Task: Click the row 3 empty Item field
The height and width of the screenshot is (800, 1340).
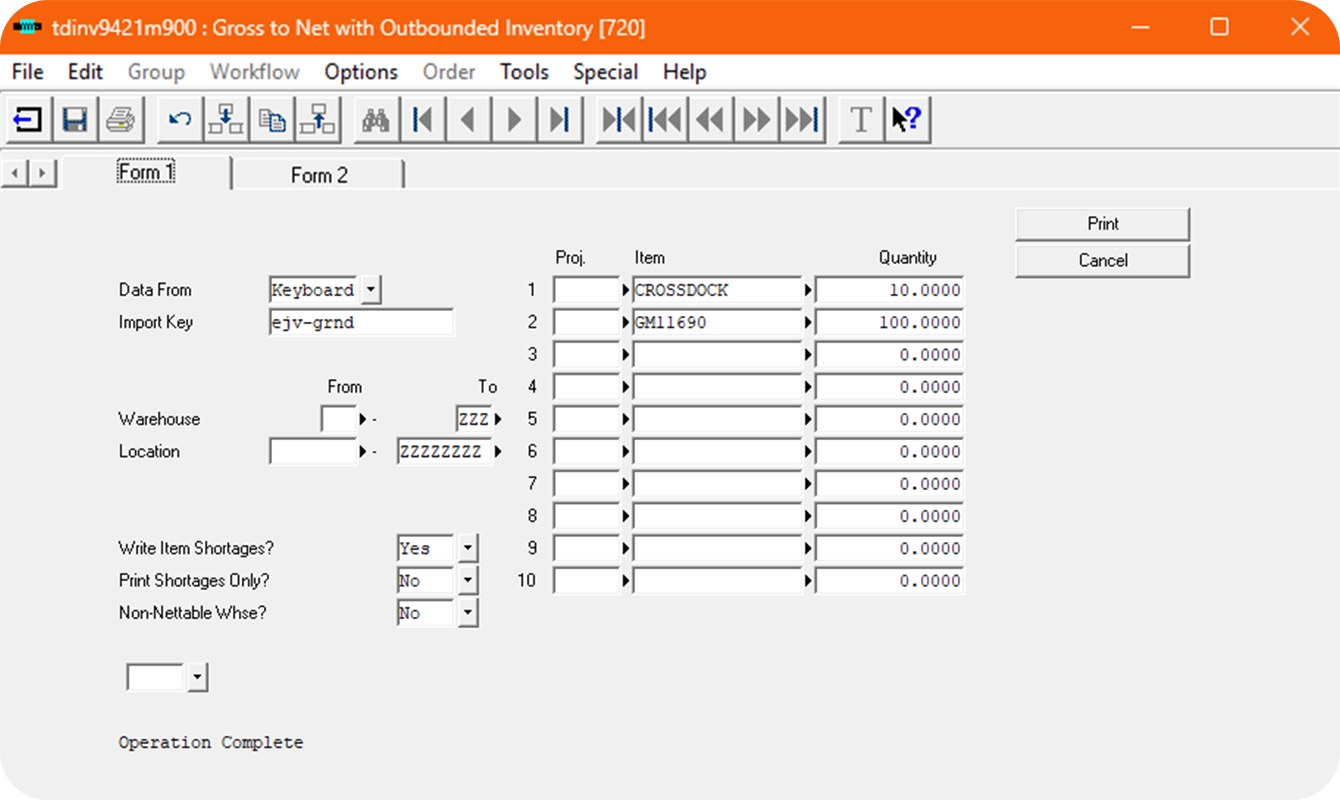Action: (717, 354)
